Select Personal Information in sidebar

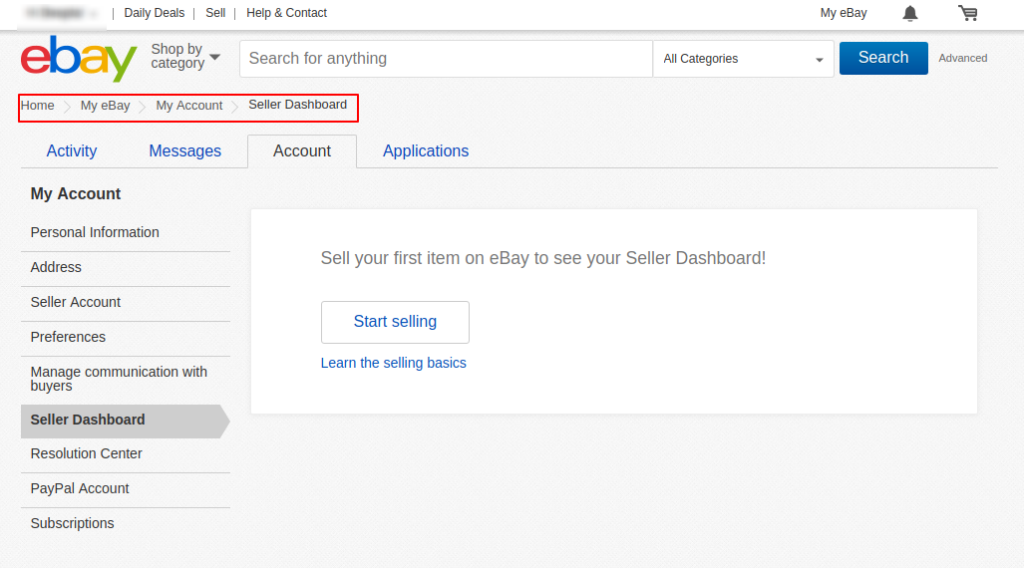click(95, 232)
